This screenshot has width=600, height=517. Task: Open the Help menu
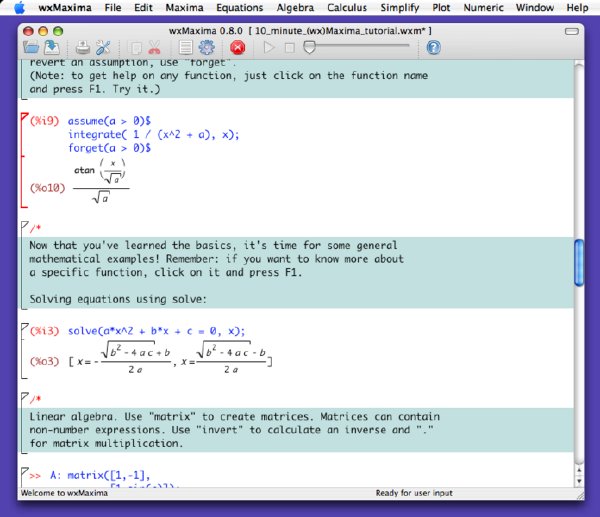coord(577,7)
